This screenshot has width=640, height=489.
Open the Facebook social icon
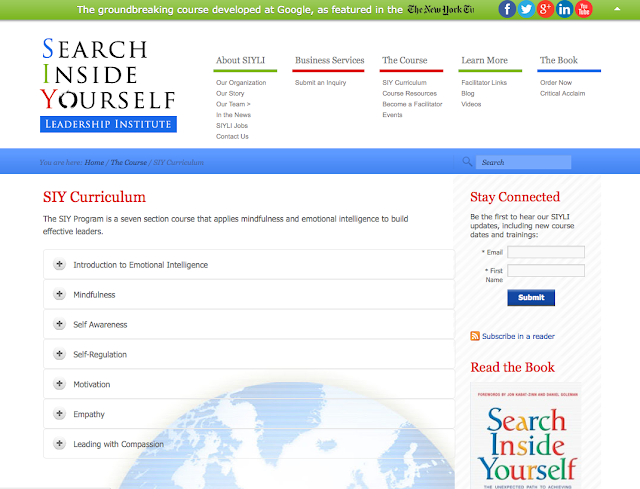(507, 9)
